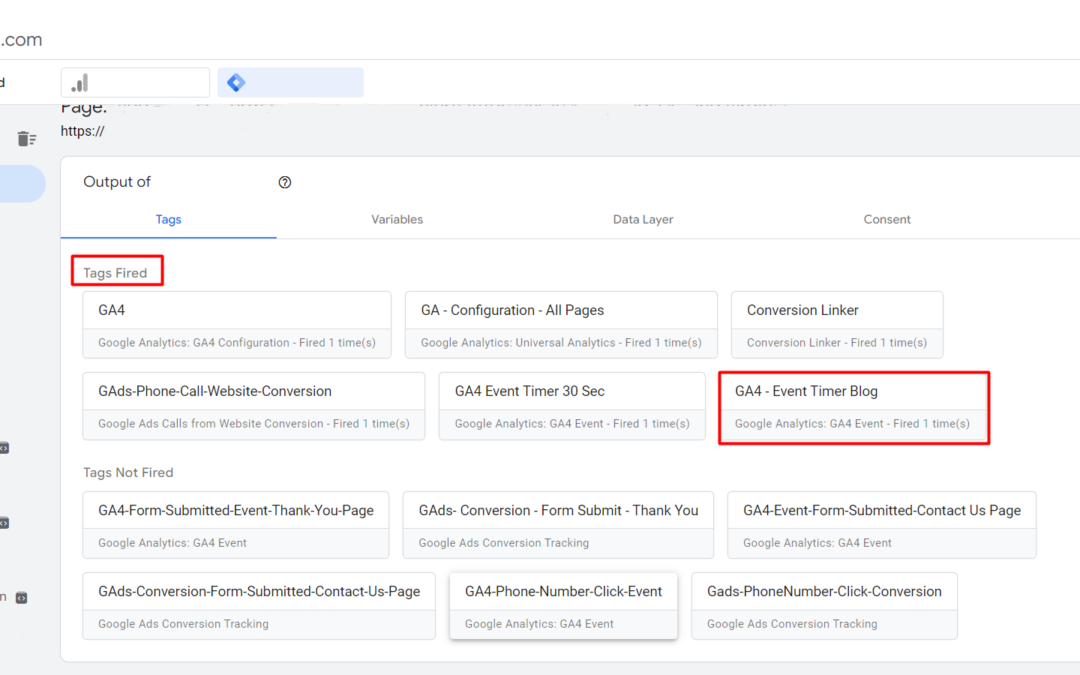1080x675 pixels.
Task: Click the Google Analytics bar chart icon
Action: click(x=79, y=83)
